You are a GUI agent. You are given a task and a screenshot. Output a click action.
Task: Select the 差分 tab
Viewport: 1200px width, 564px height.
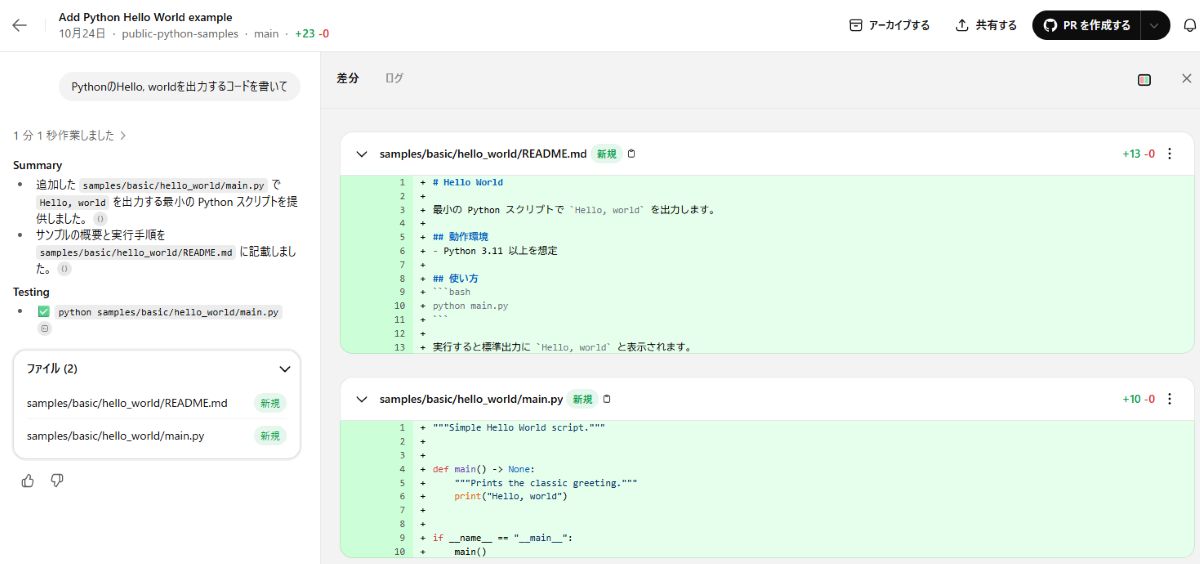(x=347, y=78)
